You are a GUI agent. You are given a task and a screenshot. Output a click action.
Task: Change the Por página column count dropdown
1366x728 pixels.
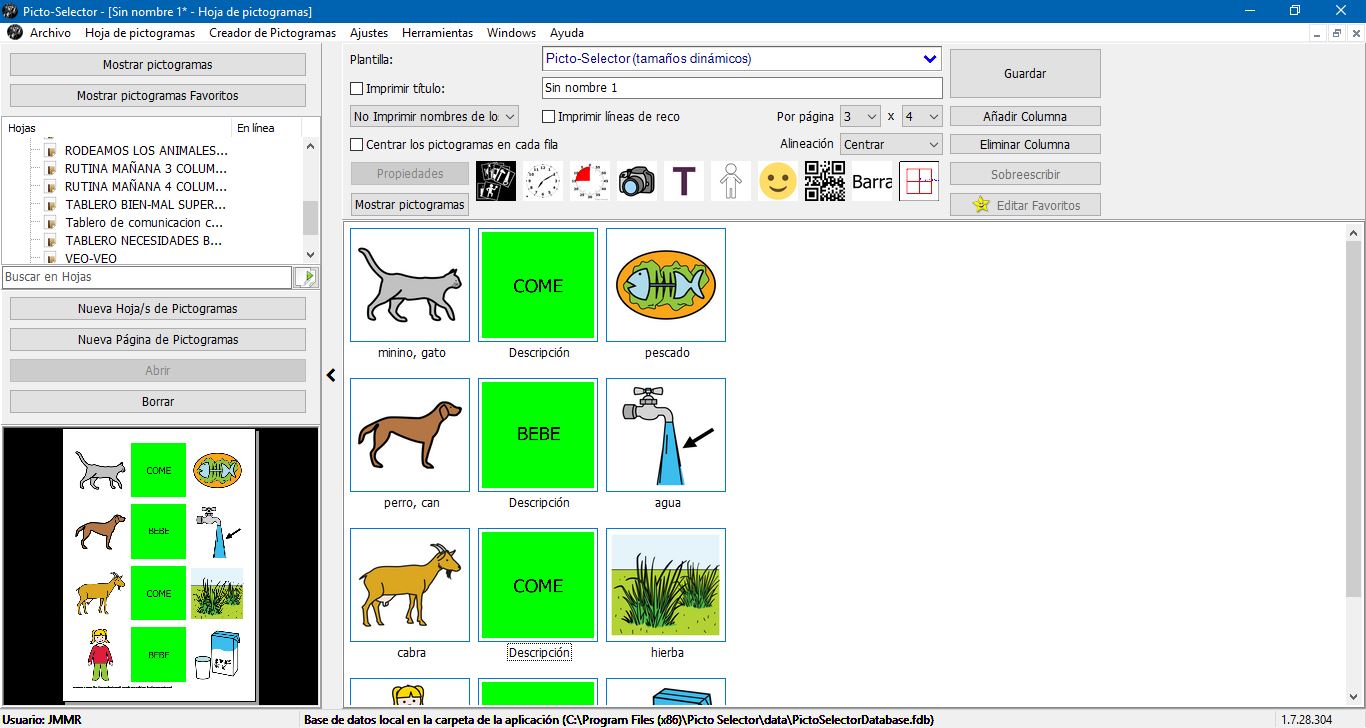point(858,116)
